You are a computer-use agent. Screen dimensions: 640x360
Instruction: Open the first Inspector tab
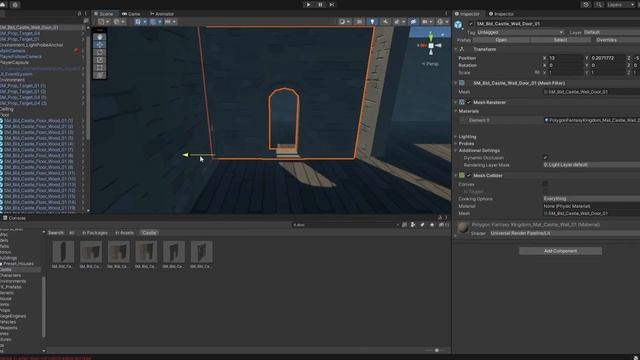[x=467, y=14]
